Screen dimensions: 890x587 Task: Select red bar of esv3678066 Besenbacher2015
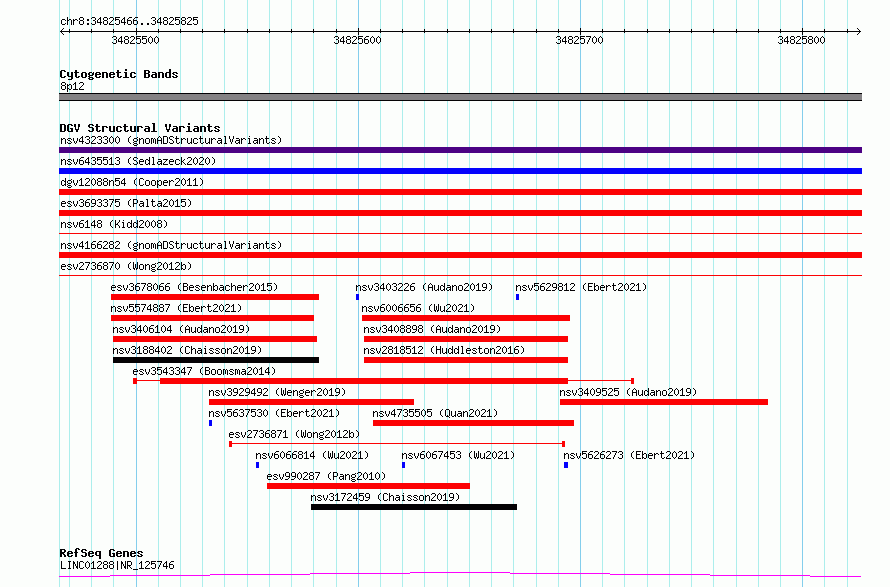pyautogui.click(x=215, y=297)
